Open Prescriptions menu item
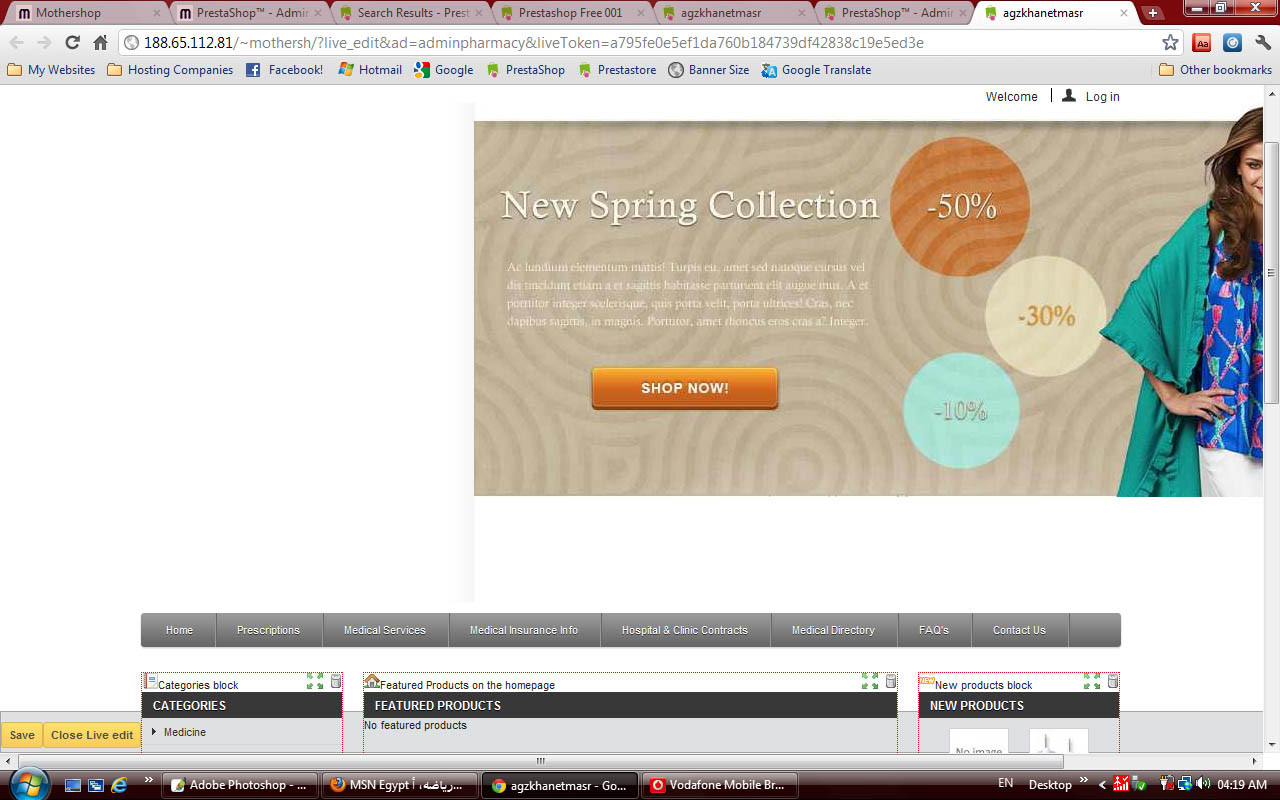 (268, 630)
